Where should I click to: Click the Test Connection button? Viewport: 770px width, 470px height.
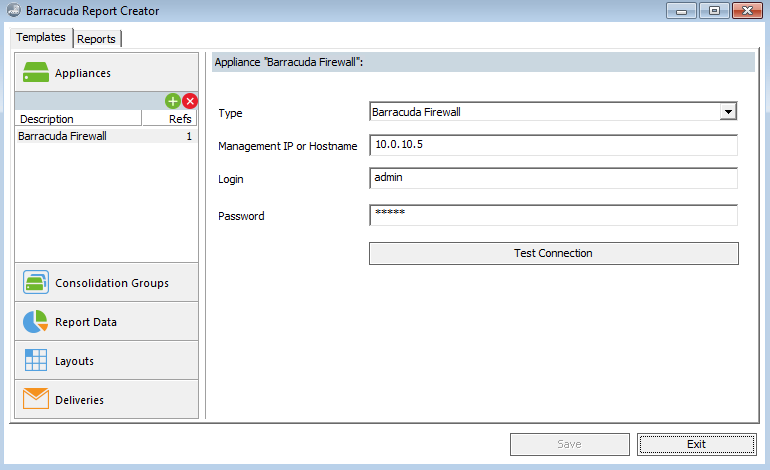point(553,253)
